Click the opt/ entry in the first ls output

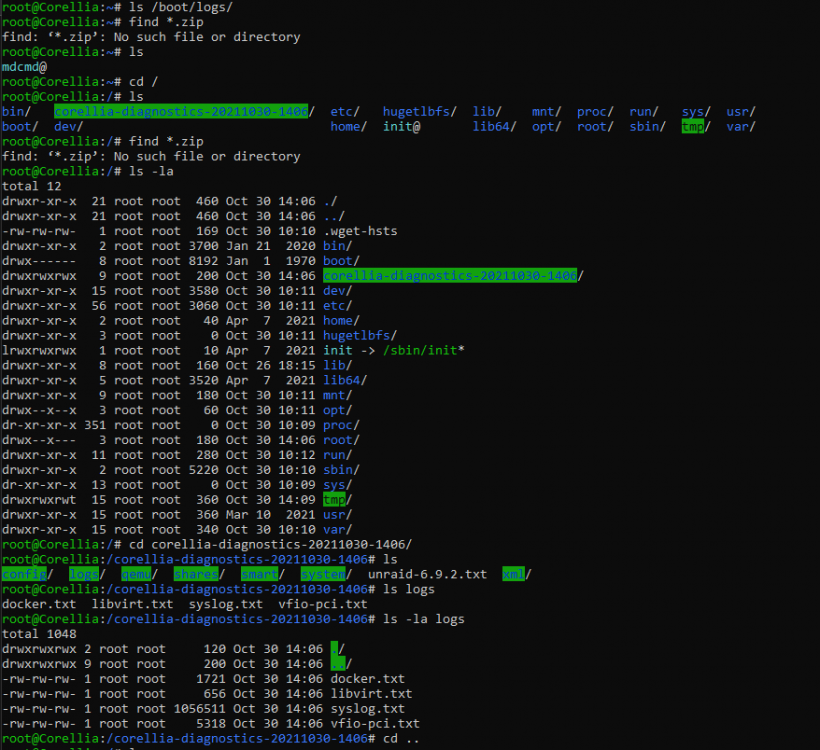(x=546, y=127)
